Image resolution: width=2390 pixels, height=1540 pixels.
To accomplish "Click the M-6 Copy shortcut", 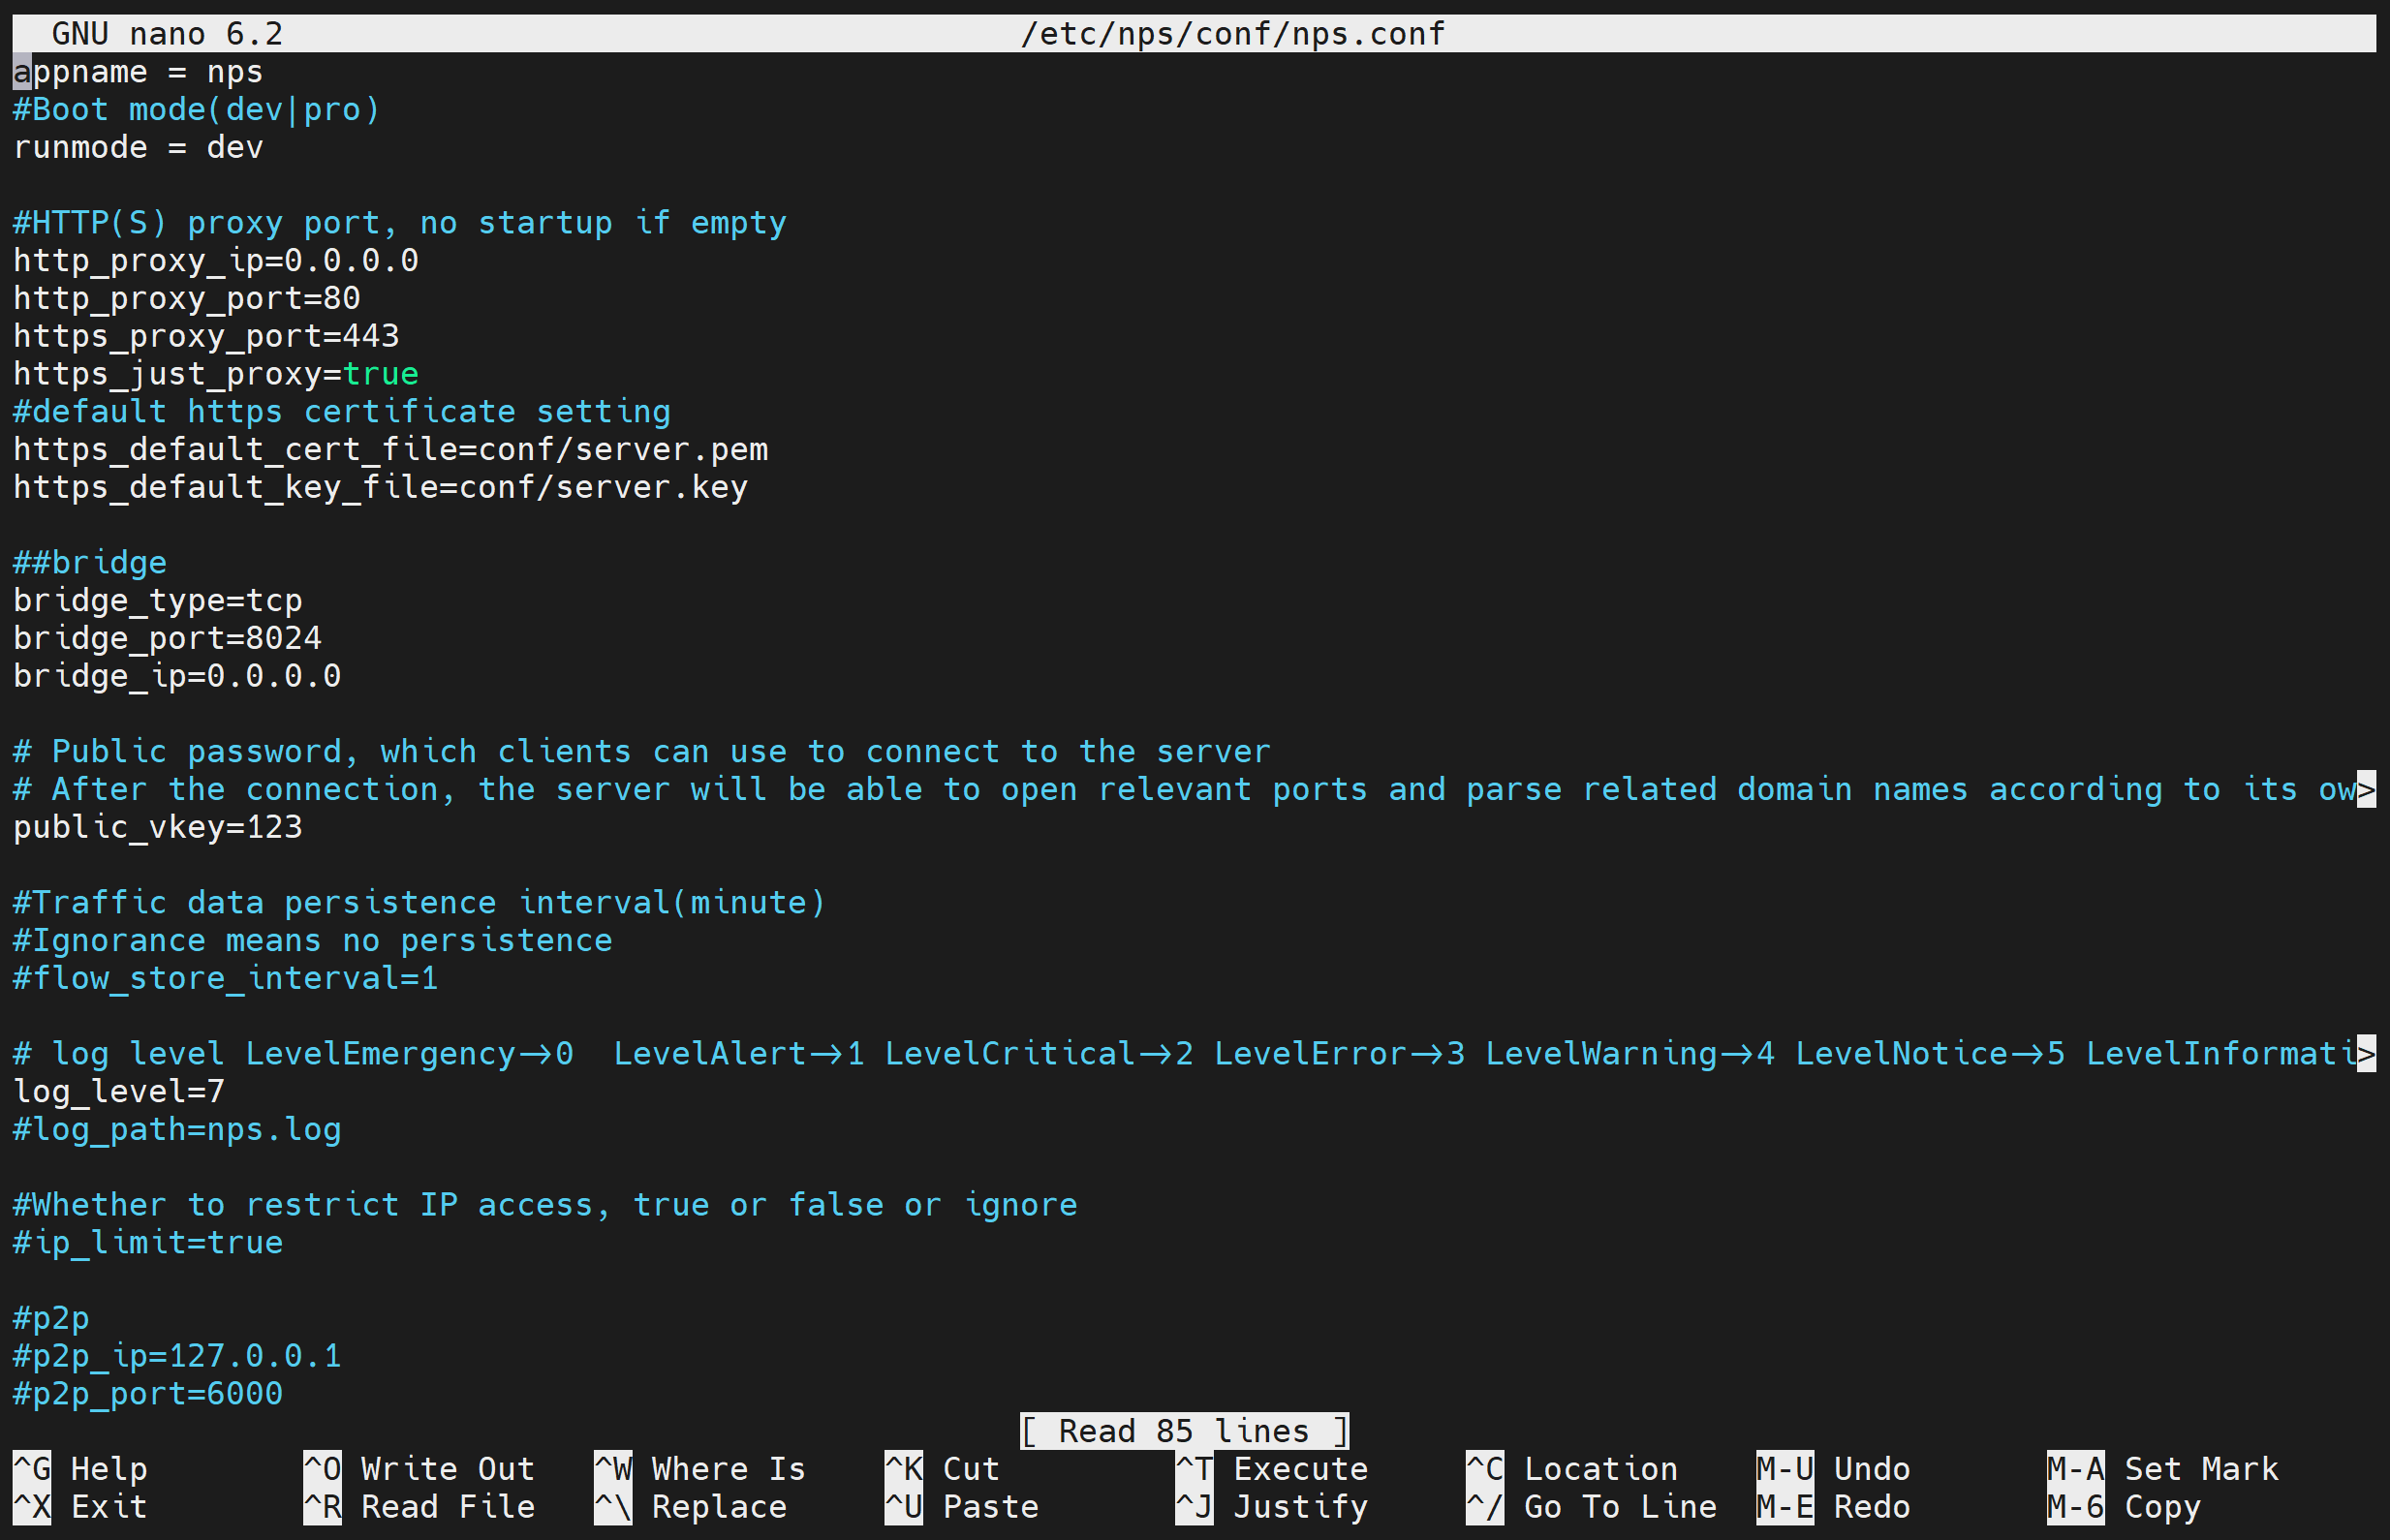I will coord(2124,1506).
